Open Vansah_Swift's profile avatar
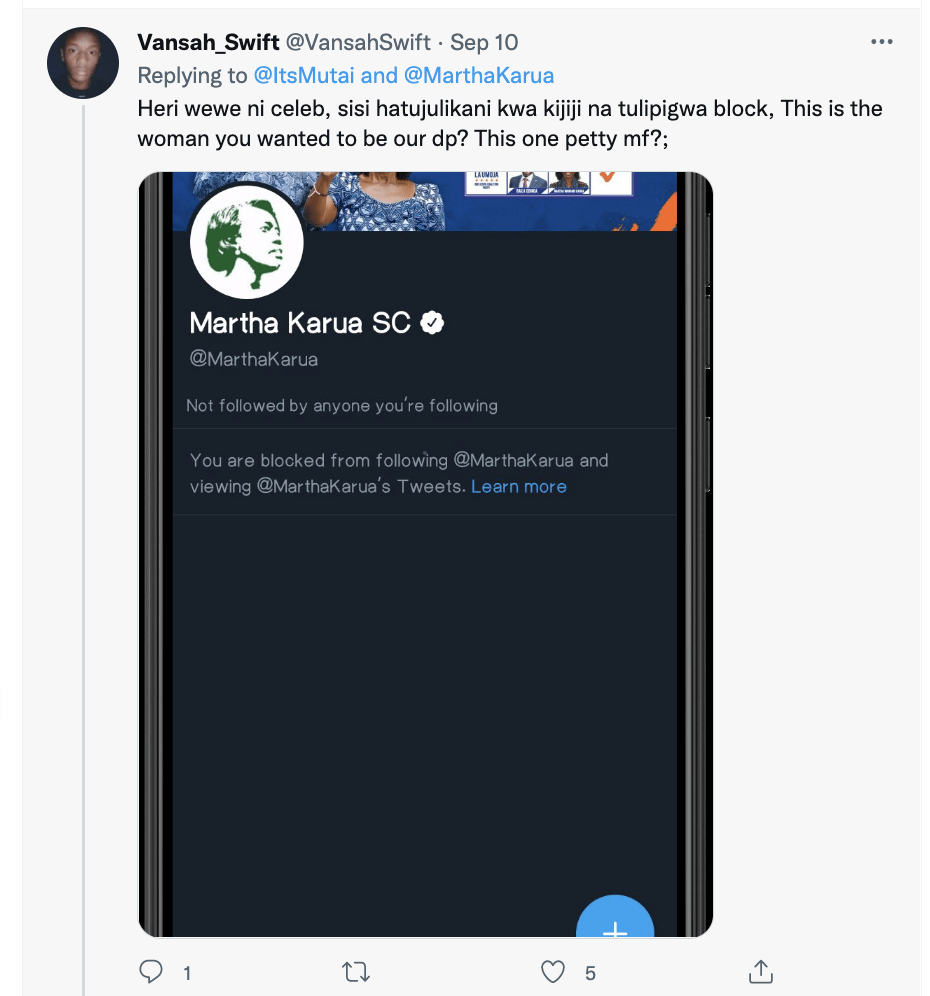This screenshot has height=996, width=930. pyautogui.click(x=83, y=62)
